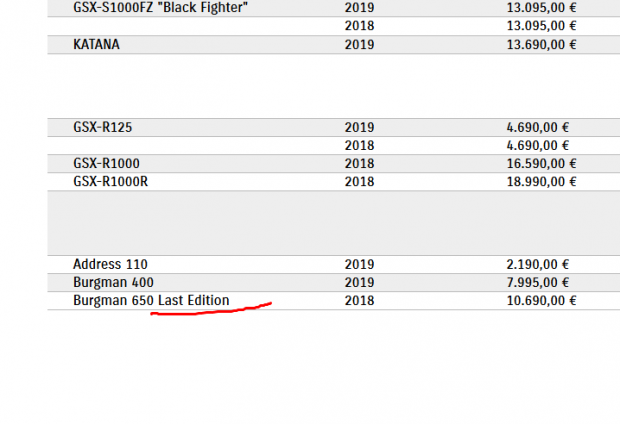Select the year 2019 in the KATANA row

coord(359,45)
